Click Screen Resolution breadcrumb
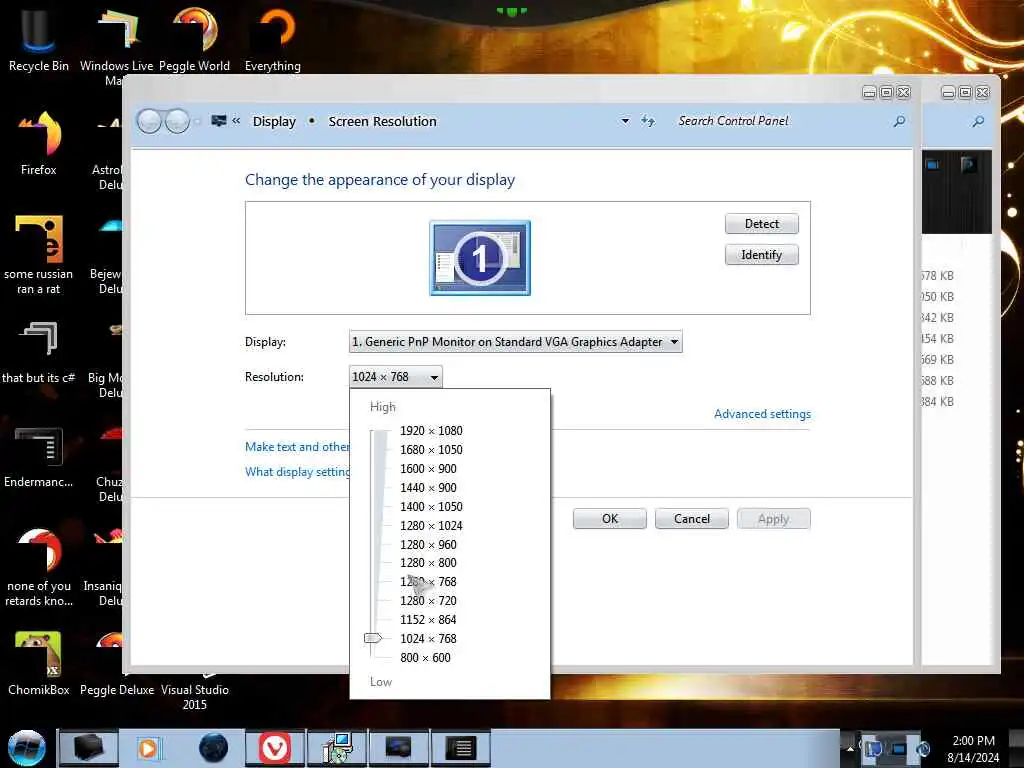Image resolution: width=1024 pixels, height=768 pixels. pyautogui.click(x=383, y=121)
